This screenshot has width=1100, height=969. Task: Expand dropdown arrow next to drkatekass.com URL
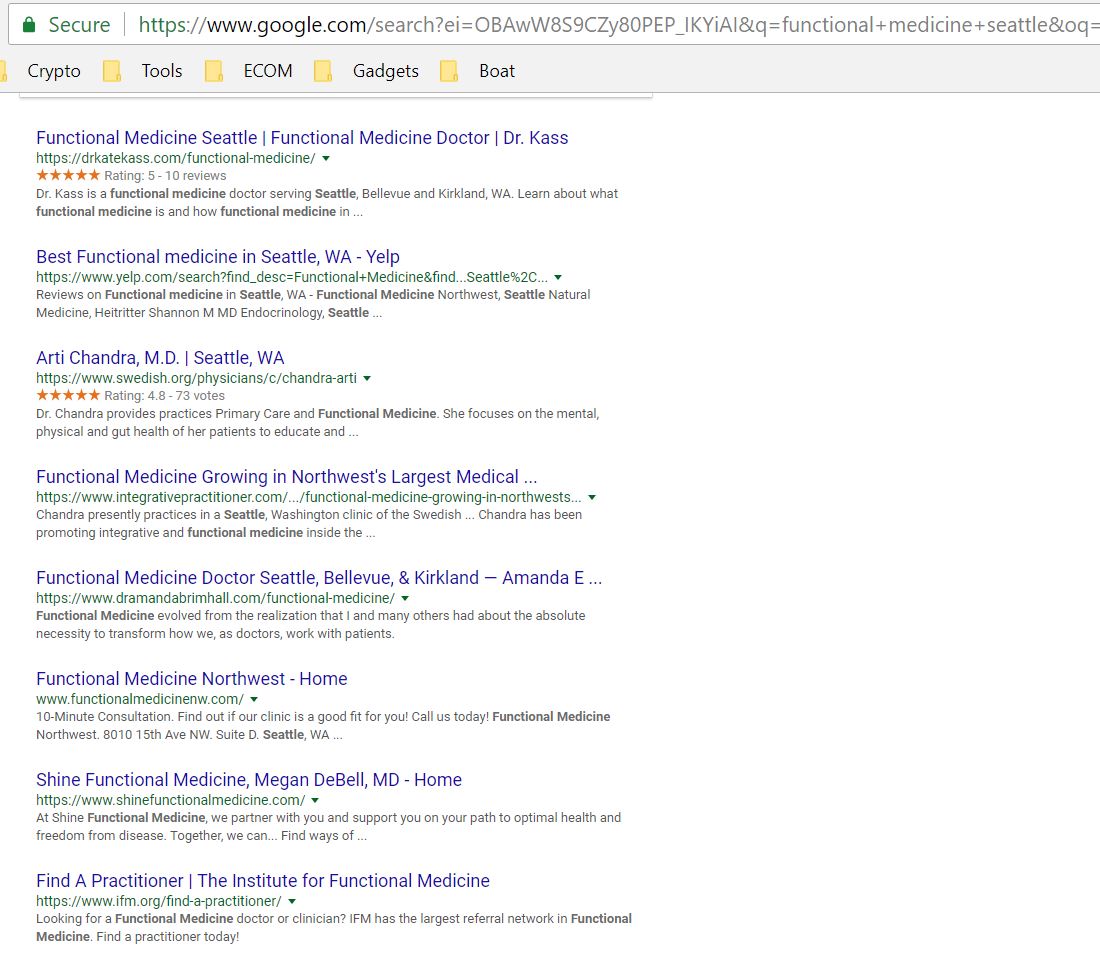pos(326,159)
